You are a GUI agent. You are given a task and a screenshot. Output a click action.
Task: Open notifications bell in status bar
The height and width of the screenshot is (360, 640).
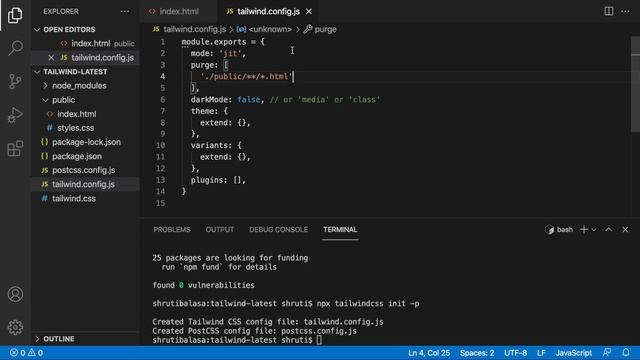tap(626, 353)
